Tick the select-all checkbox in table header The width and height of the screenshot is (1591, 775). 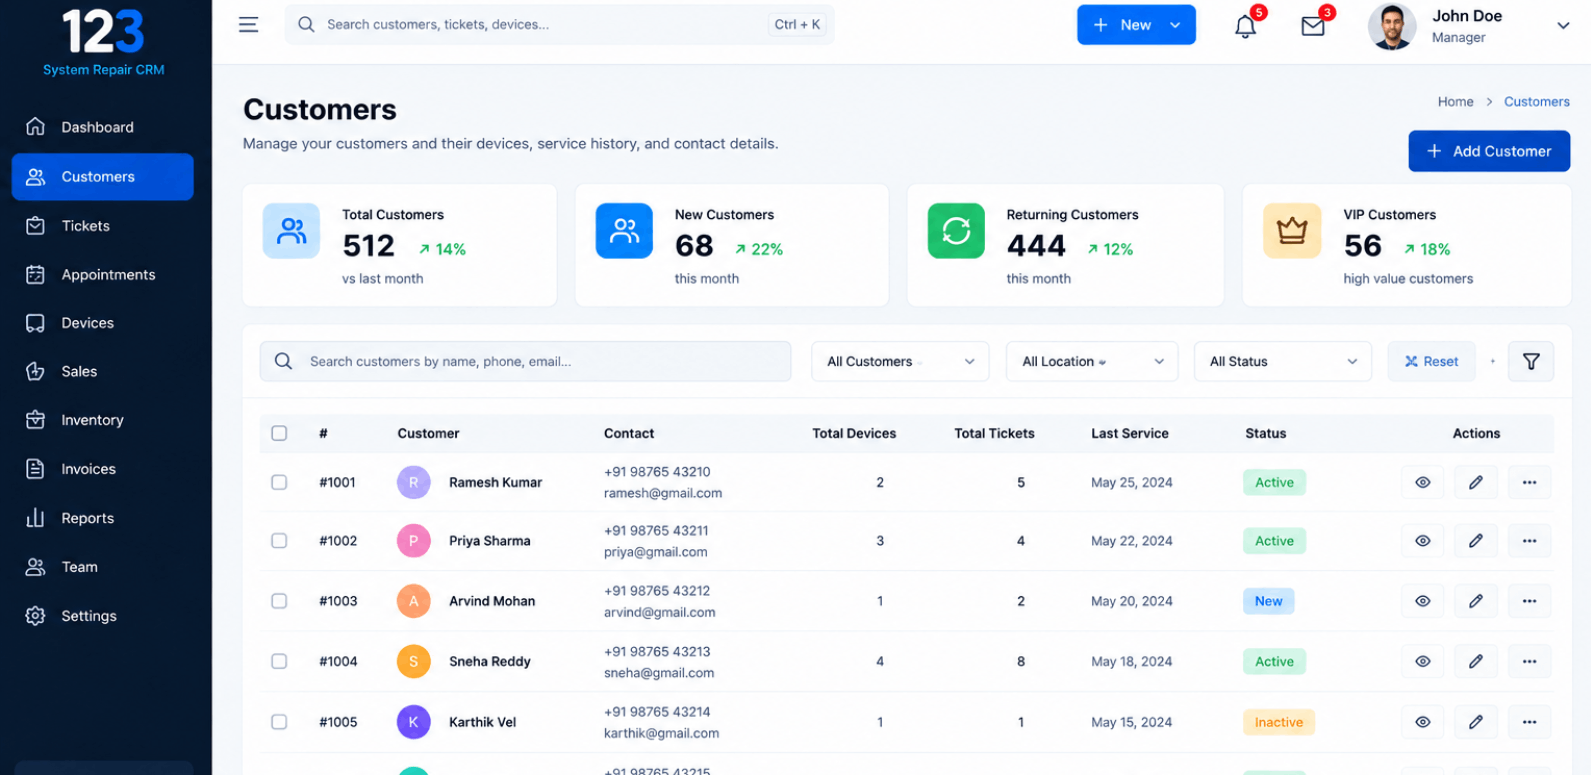tap(279, 433)
